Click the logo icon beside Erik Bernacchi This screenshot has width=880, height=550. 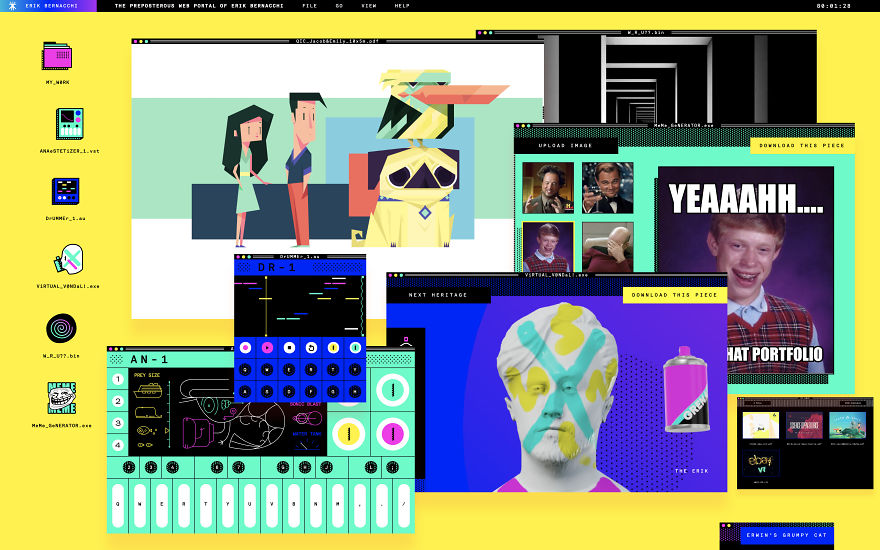coord(12,6)
